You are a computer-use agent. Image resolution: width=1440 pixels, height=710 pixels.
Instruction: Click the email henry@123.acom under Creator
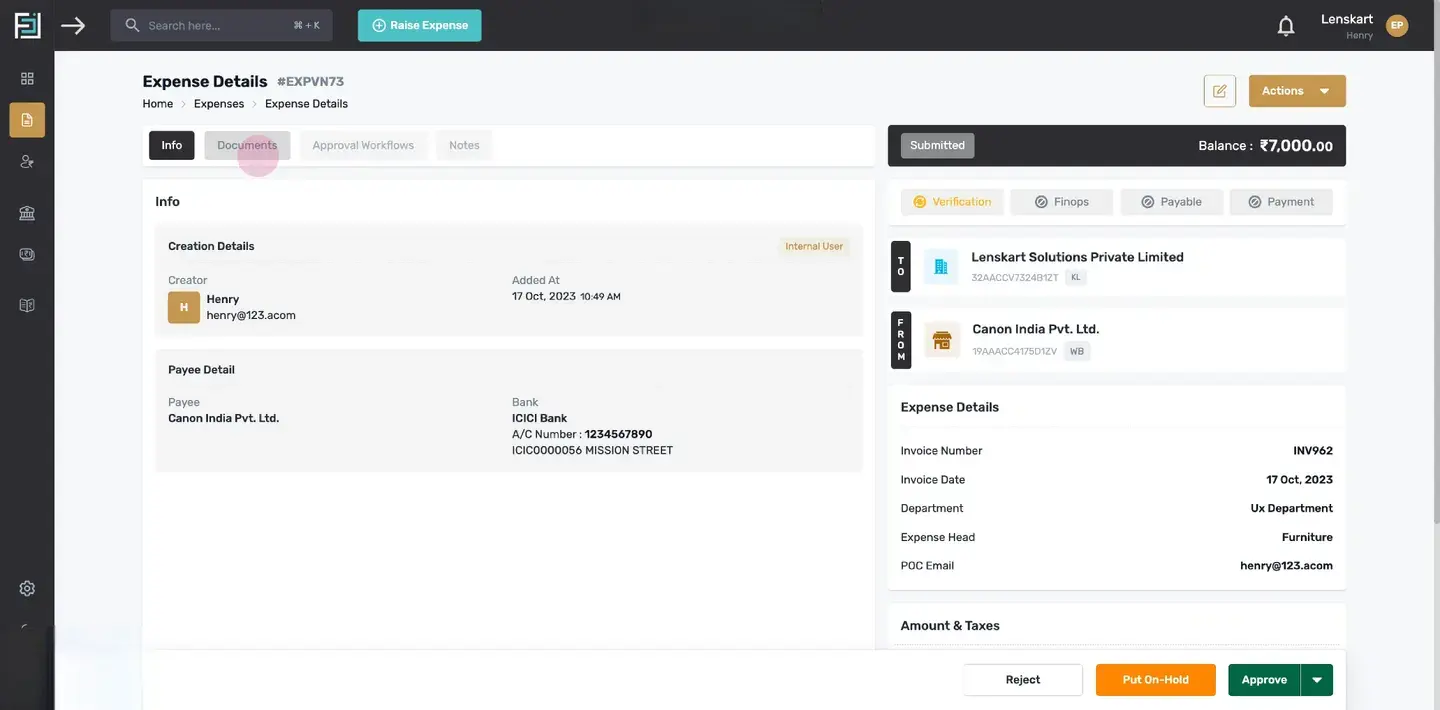[x=251, y=315]
